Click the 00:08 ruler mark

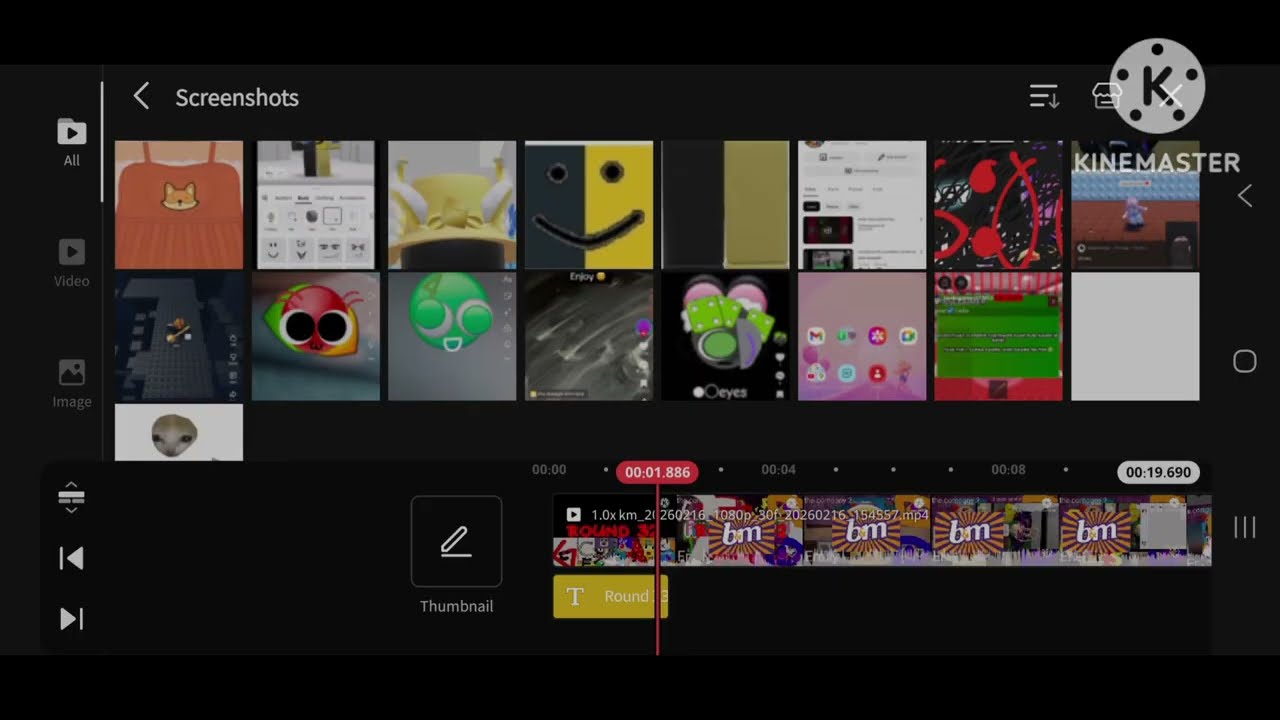[x=1008, y=469]
